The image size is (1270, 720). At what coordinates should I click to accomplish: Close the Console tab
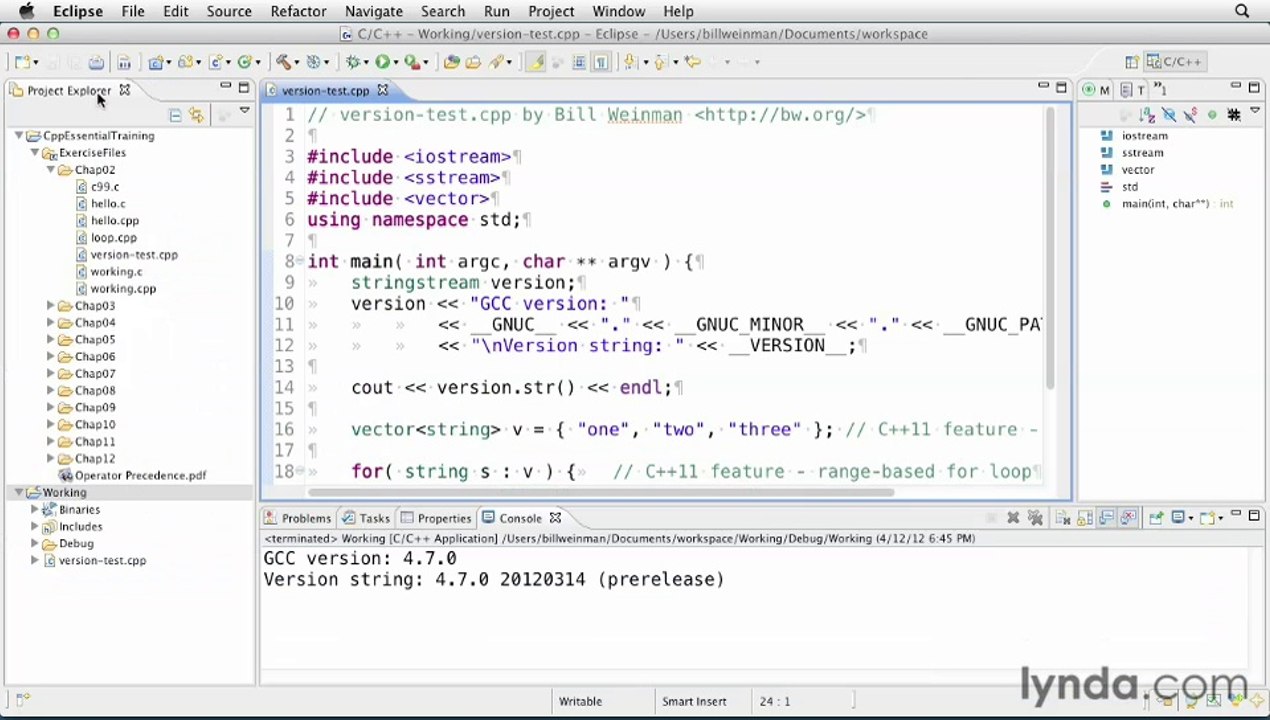555,518
